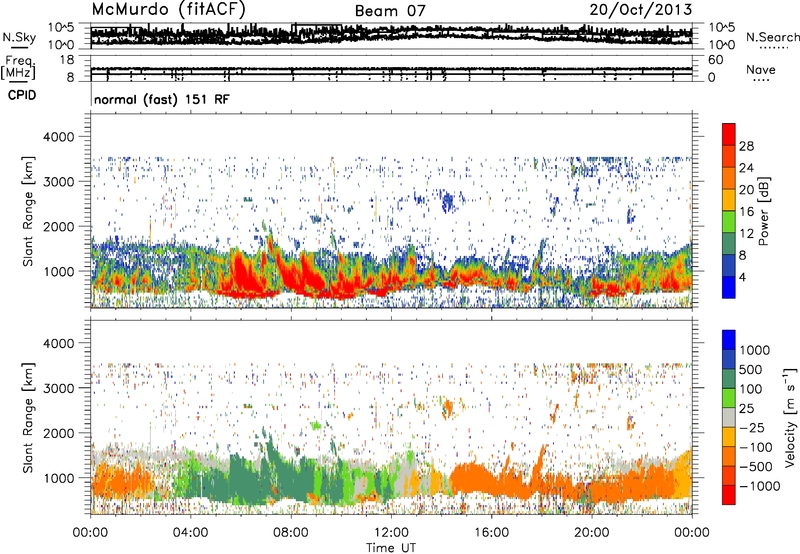Click the Nave legend label
The height and width of the screenshot is (554, 800).
(761, 69)
